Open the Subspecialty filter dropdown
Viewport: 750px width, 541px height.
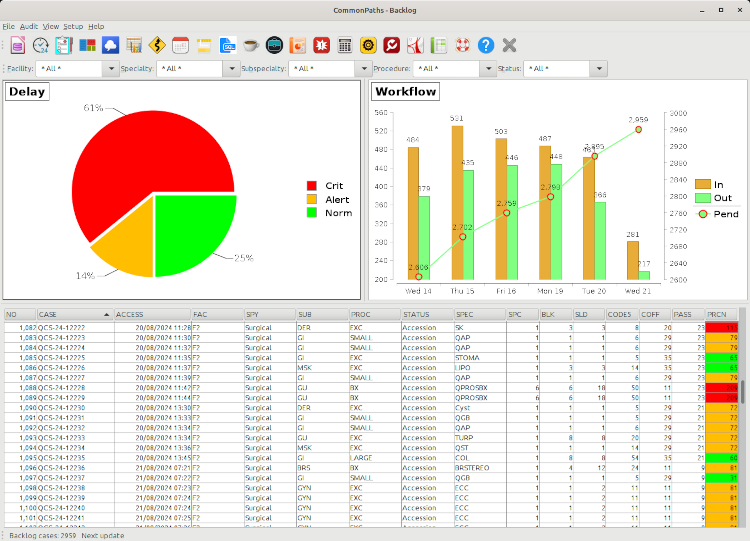(362, 69)
